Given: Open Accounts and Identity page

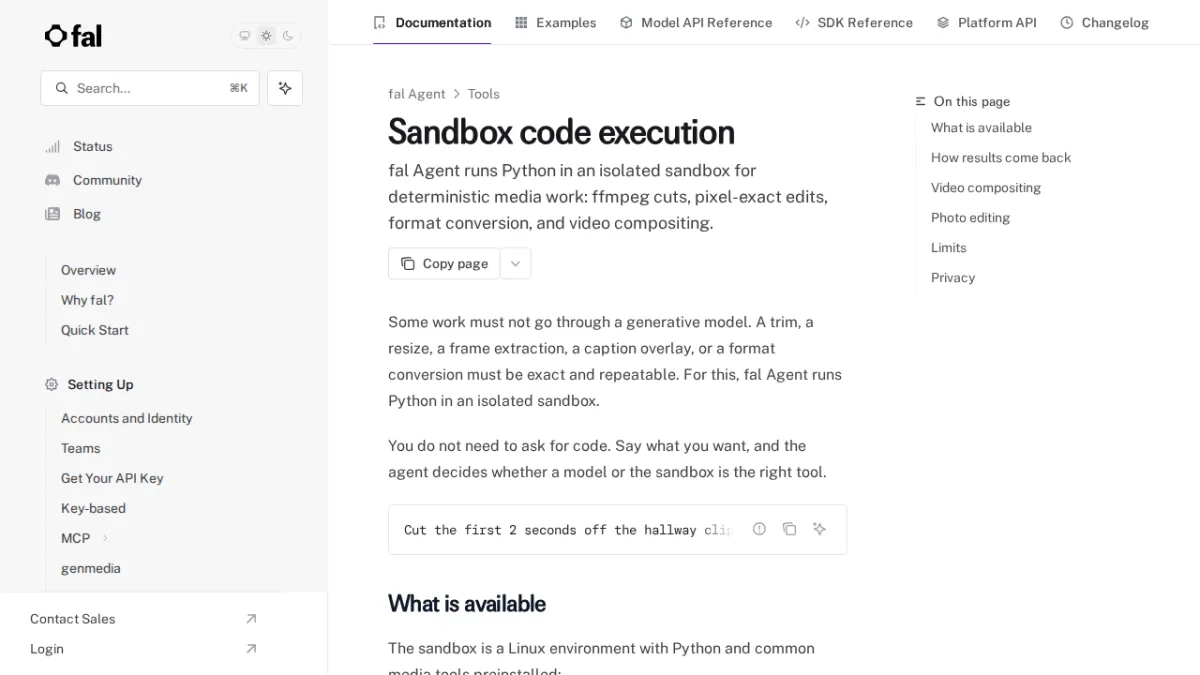Looking at the screenshot, I should [x=126, y=418].
